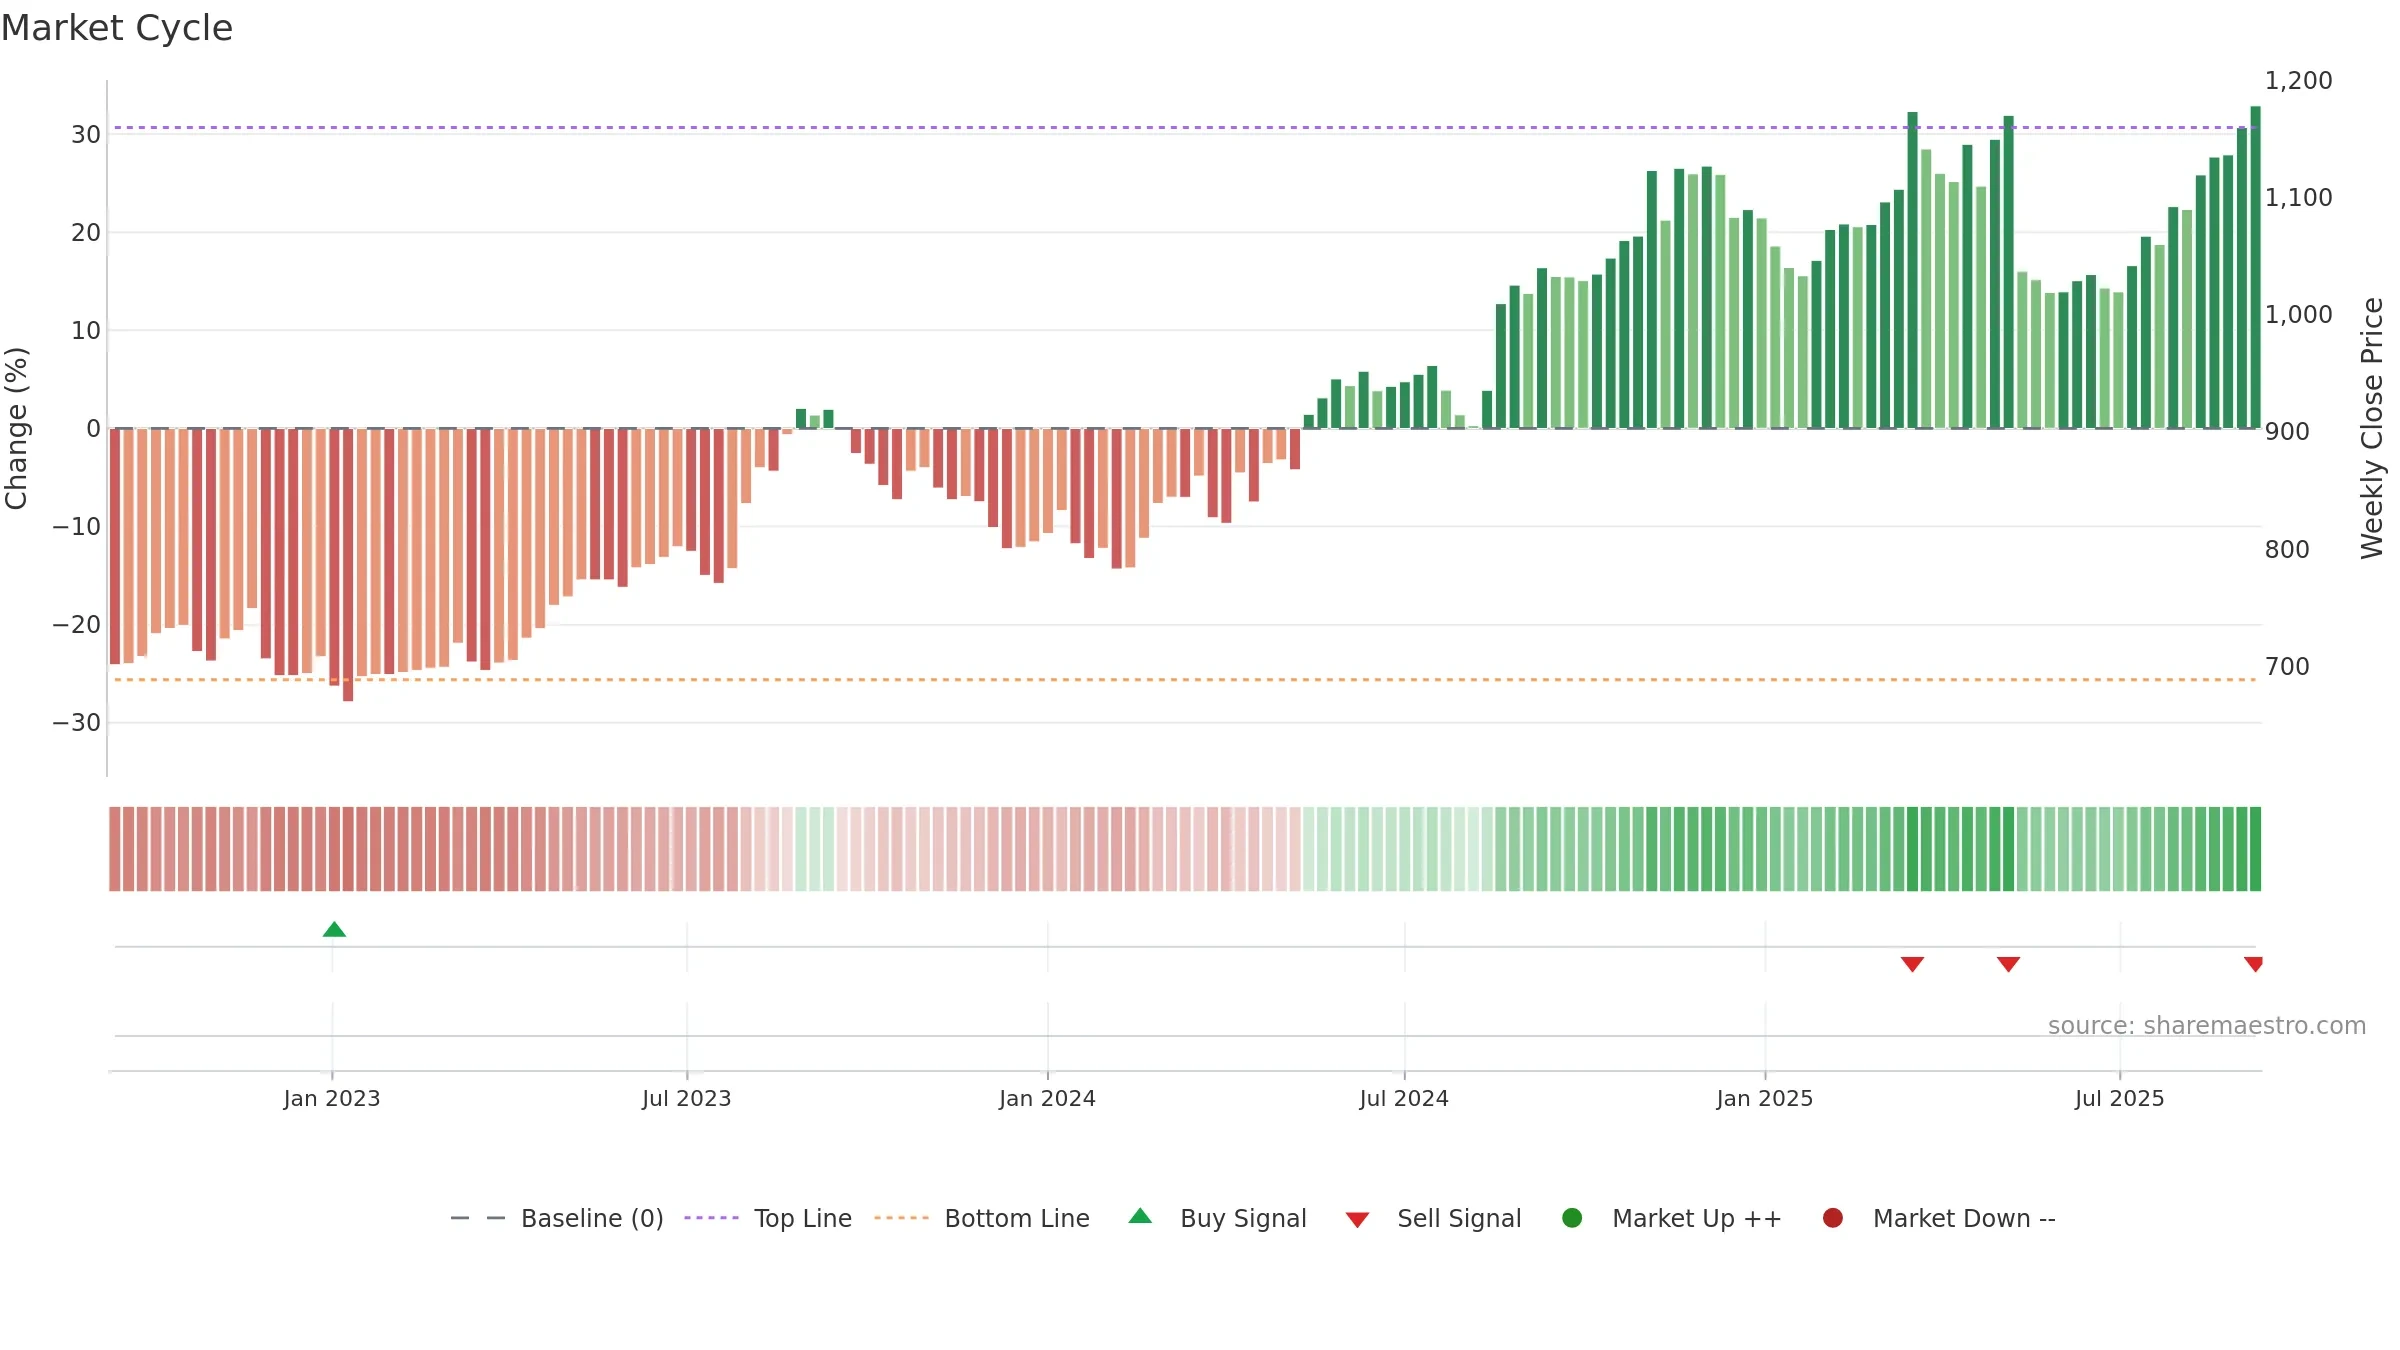The image size is (2400, 1350).
Task: Click the Jul 2023 axis label
Action: [686, 1098]
